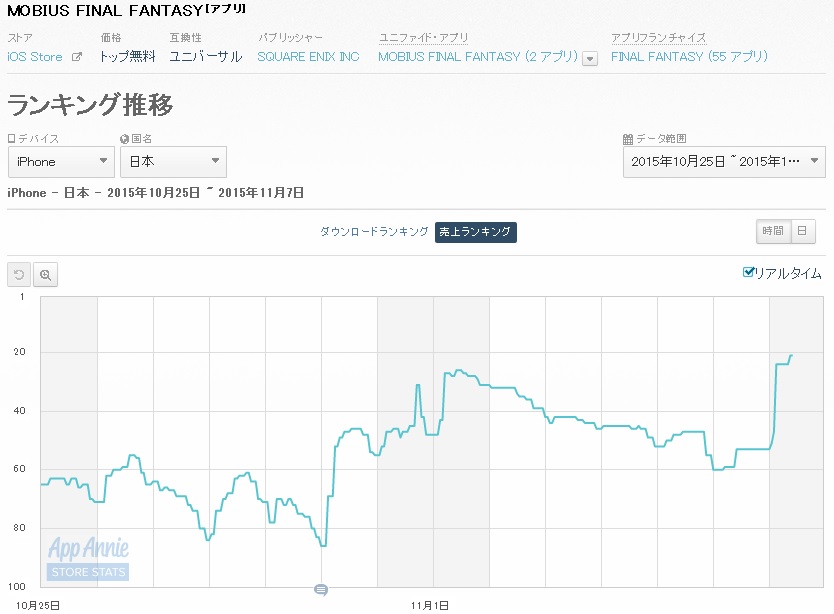This screenshot has height=614, width=834.
Task: Expand the unified app dropdown arrow
Action: pos(590,59)
